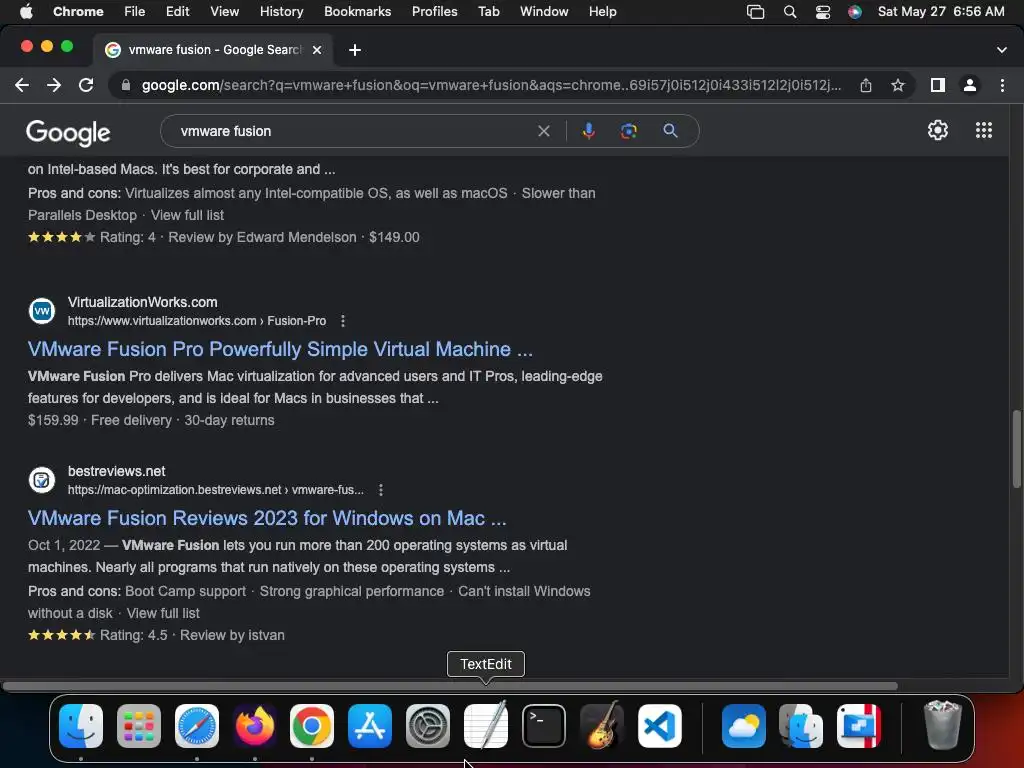Click the VirtualizationWorks site favicon
This screenshot has height=768, width=1024.
click(42, 311)
